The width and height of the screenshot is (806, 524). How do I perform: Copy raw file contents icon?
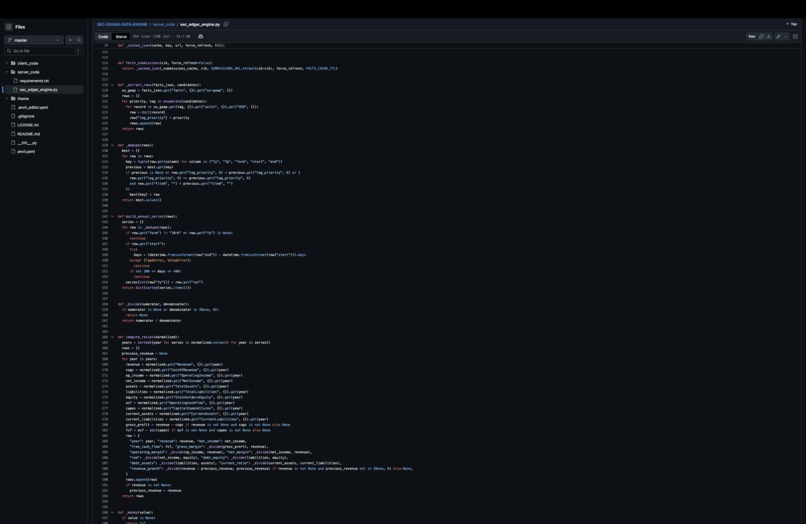761,37
